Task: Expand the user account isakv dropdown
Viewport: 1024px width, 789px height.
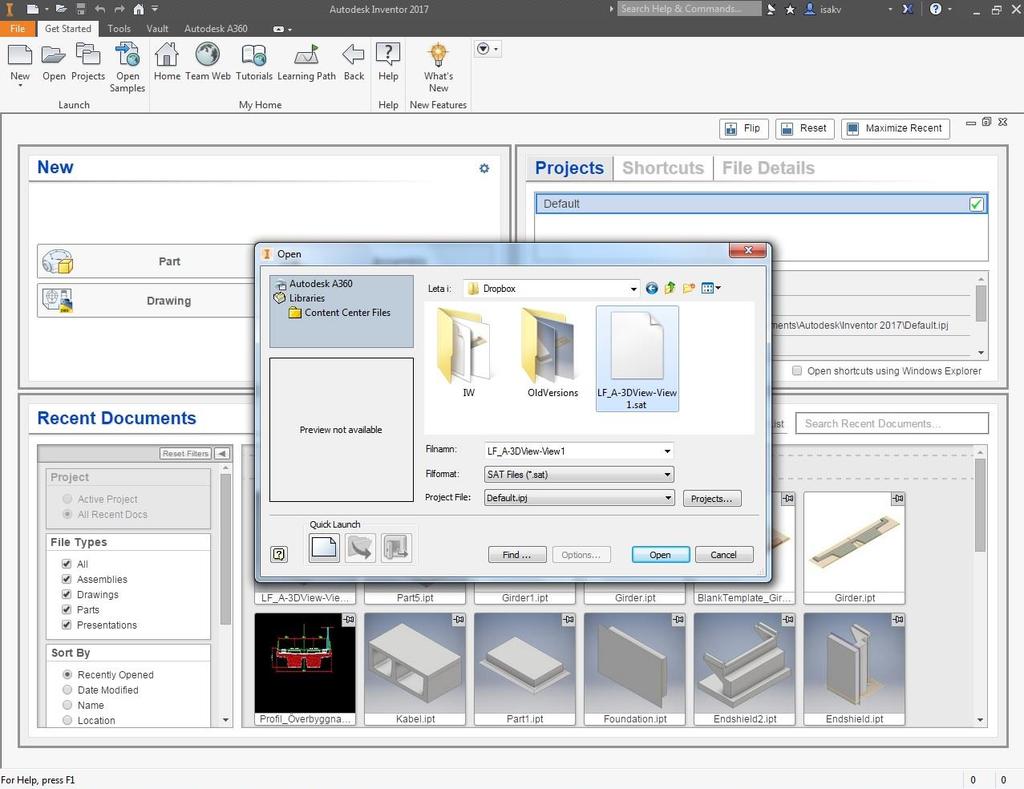Action: coord(889,10)
